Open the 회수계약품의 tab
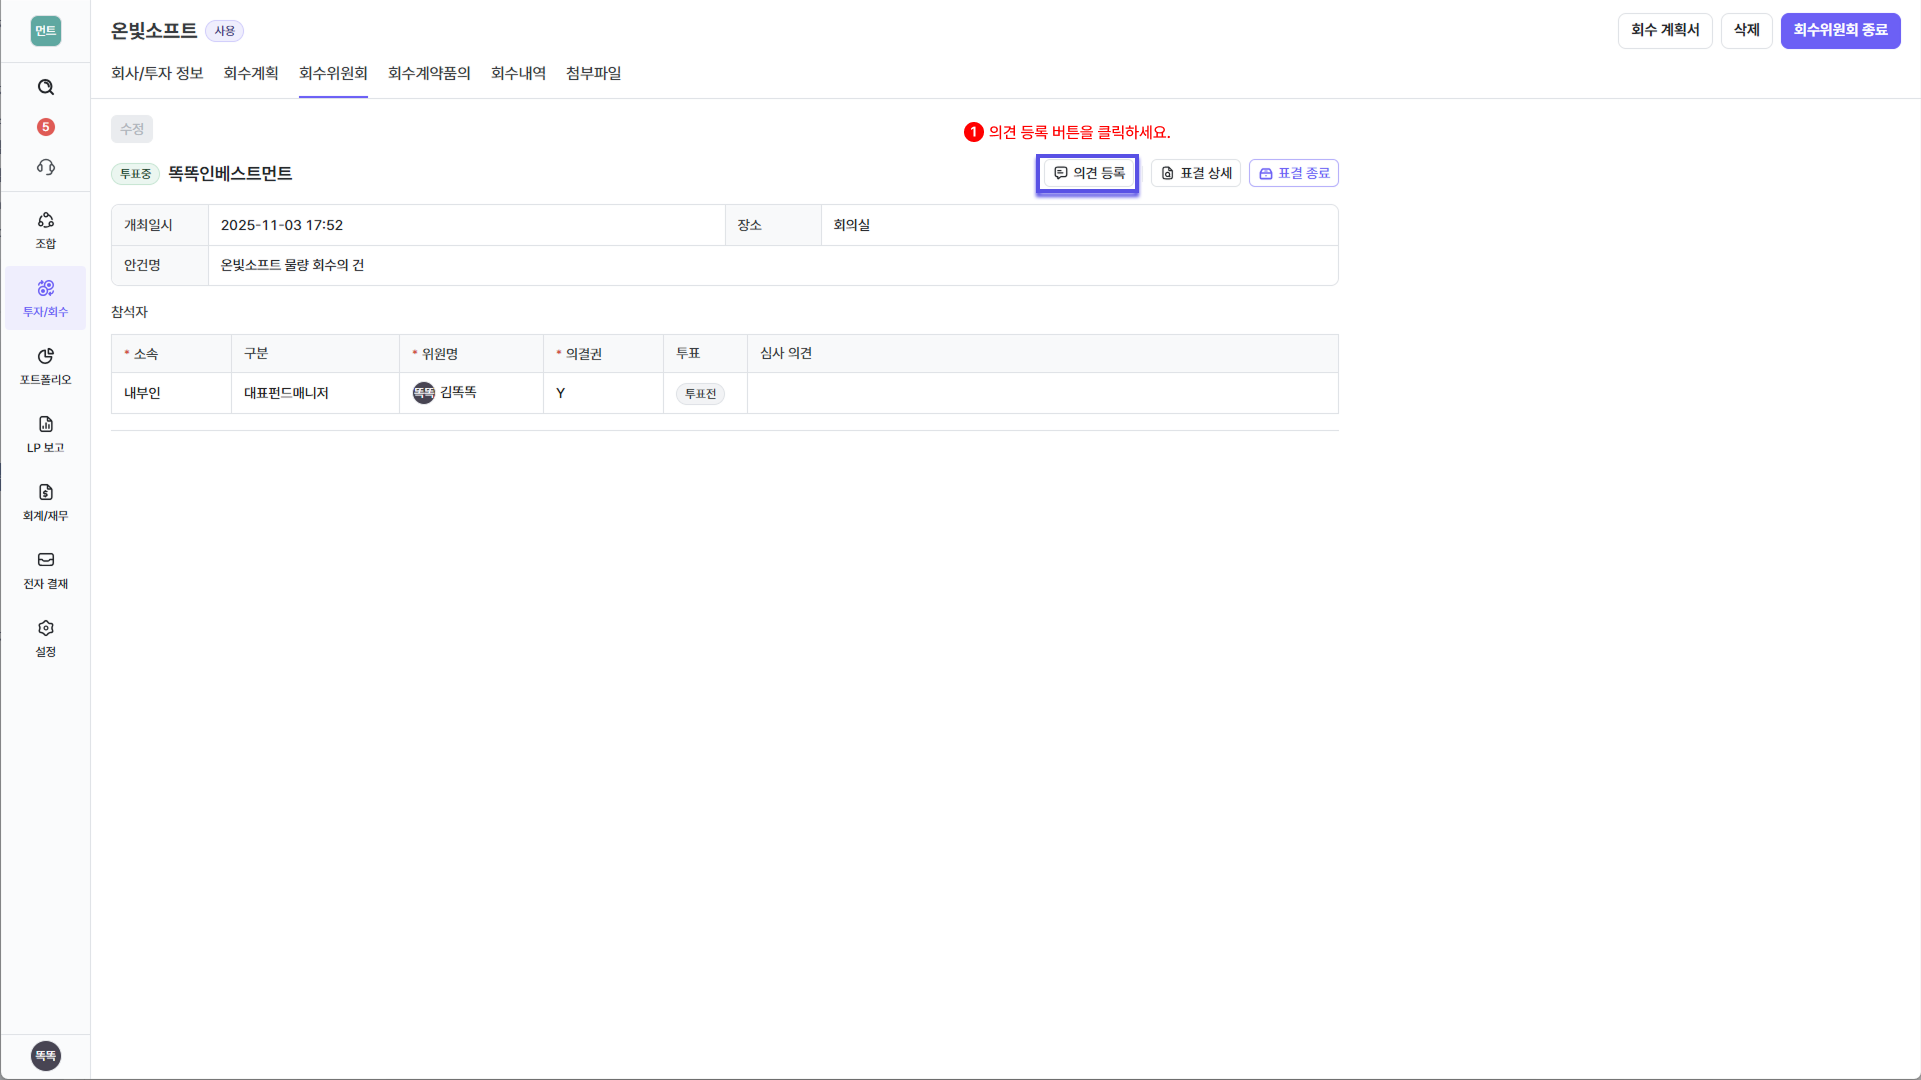This screenshot has width=1921, height=1080. tap(429, 73)
